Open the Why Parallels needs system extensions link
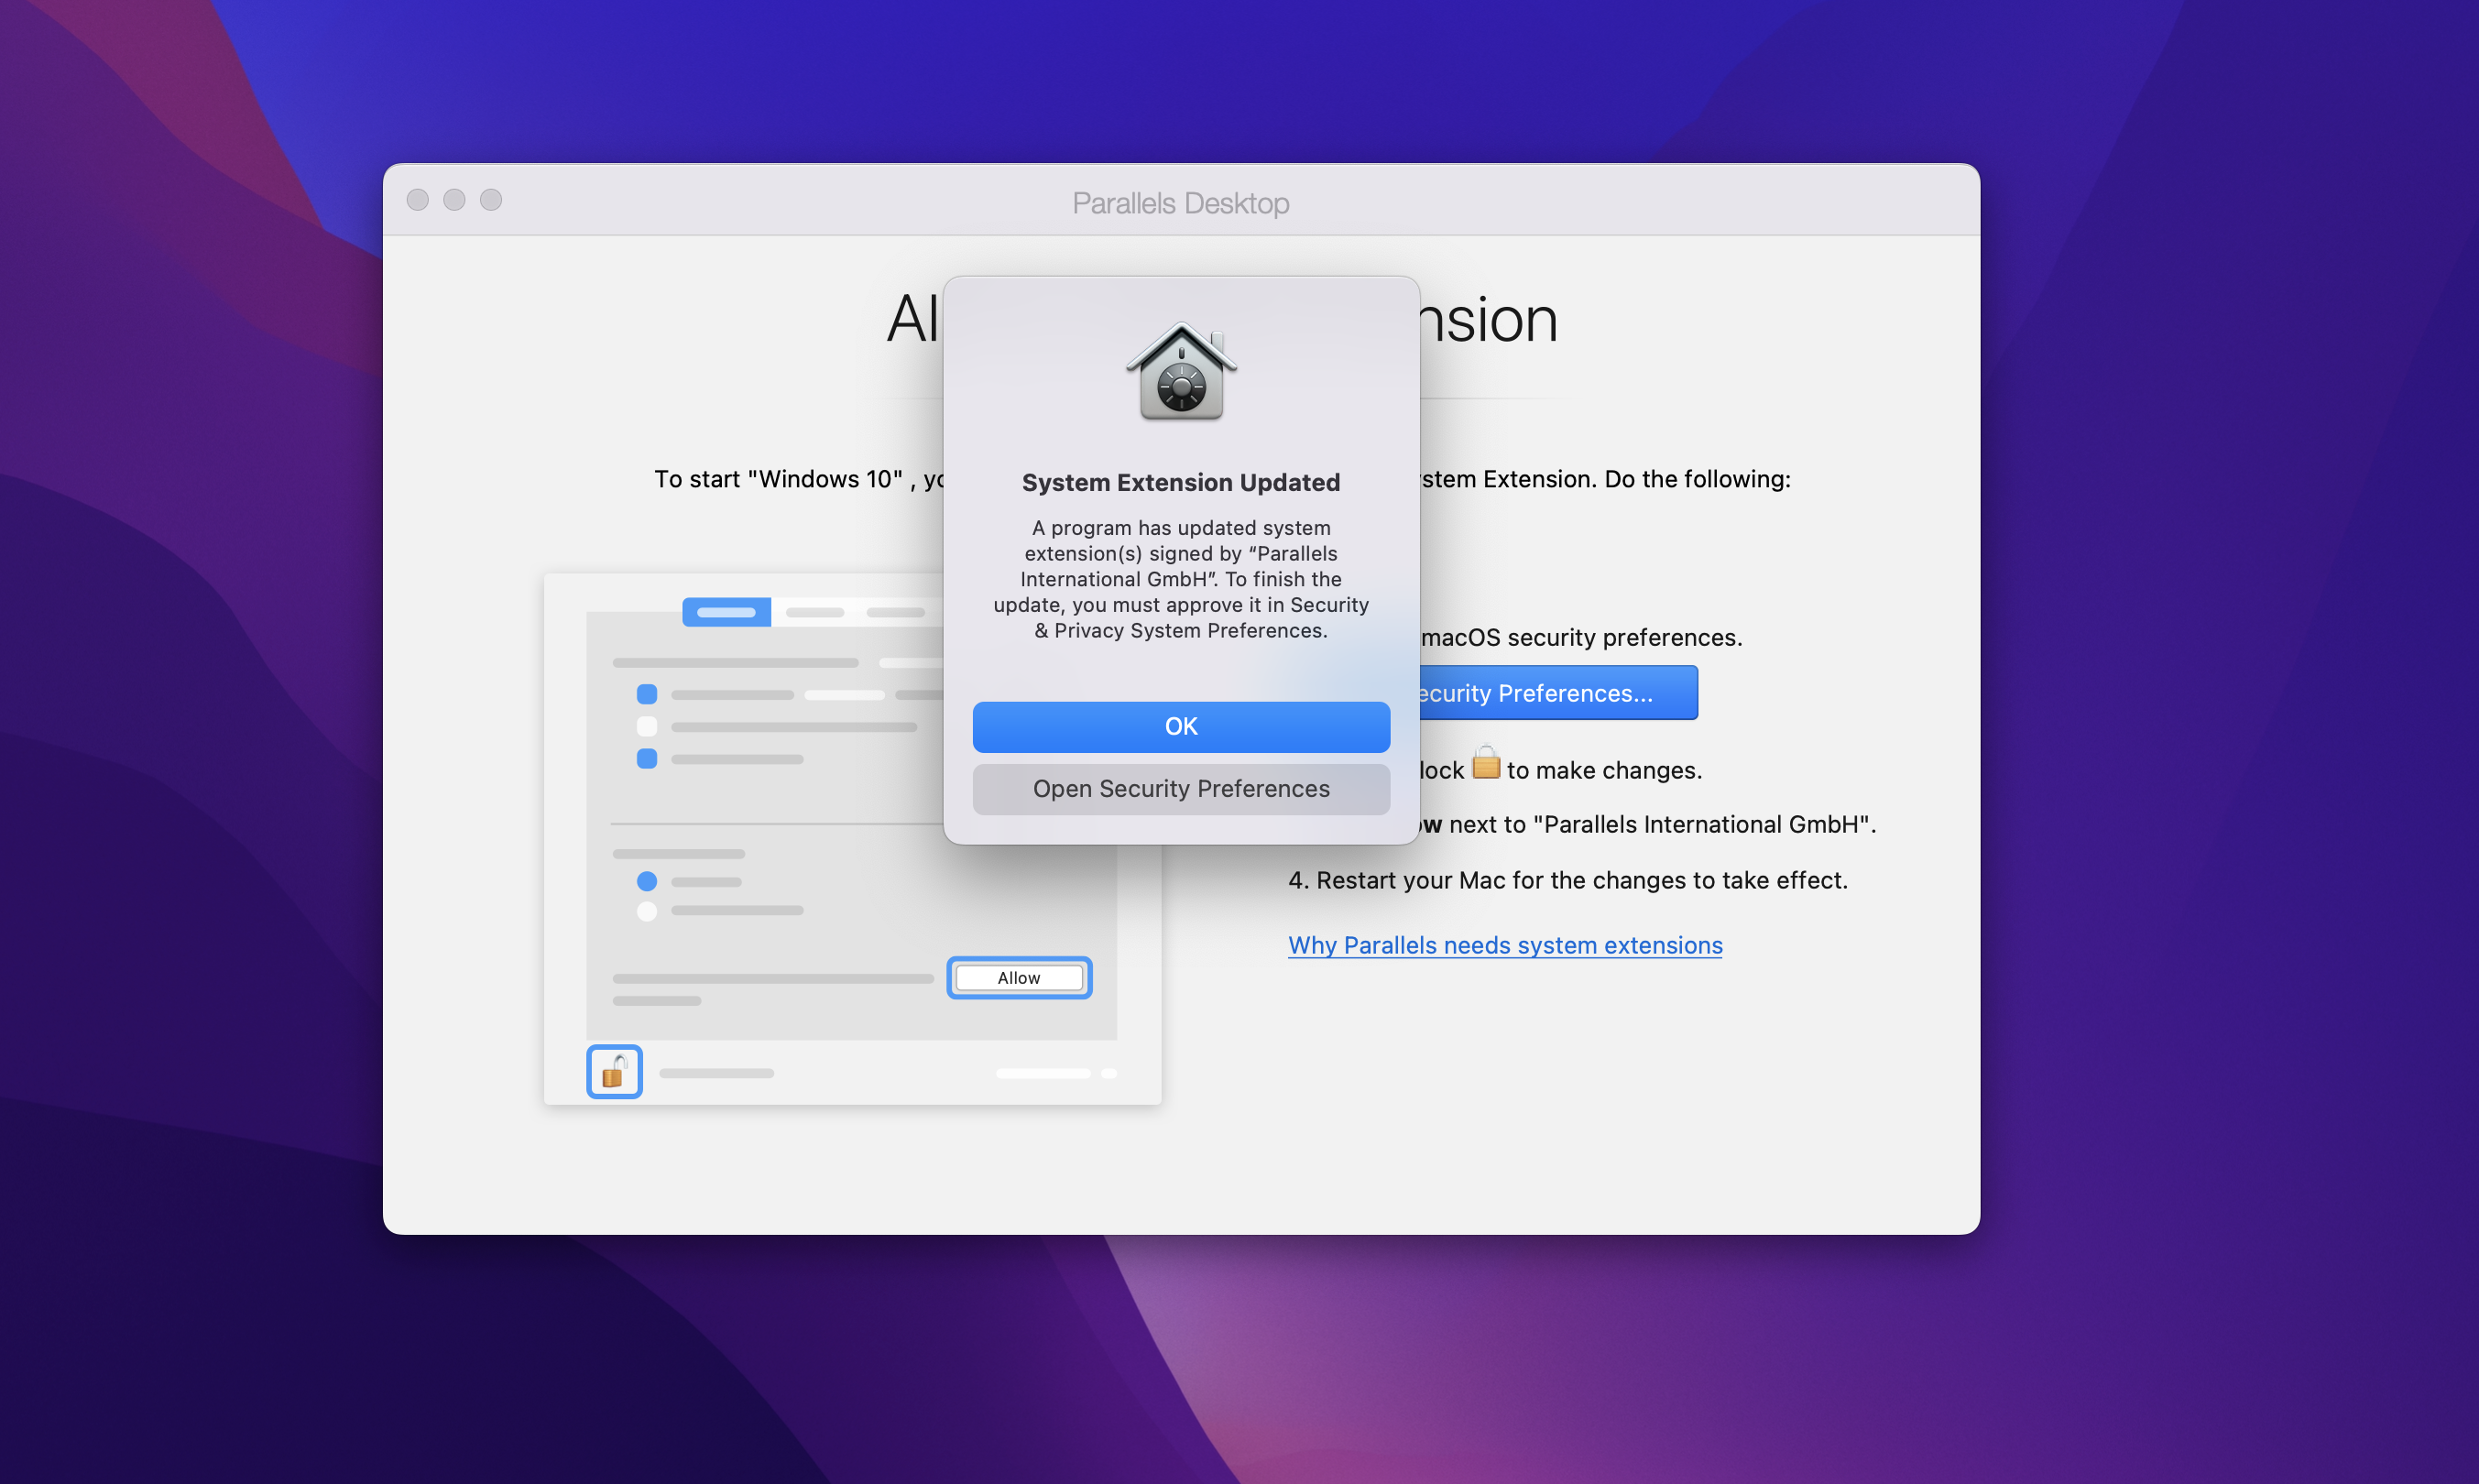The width and height of the screenshot is (2479, 1484). 1505,945
